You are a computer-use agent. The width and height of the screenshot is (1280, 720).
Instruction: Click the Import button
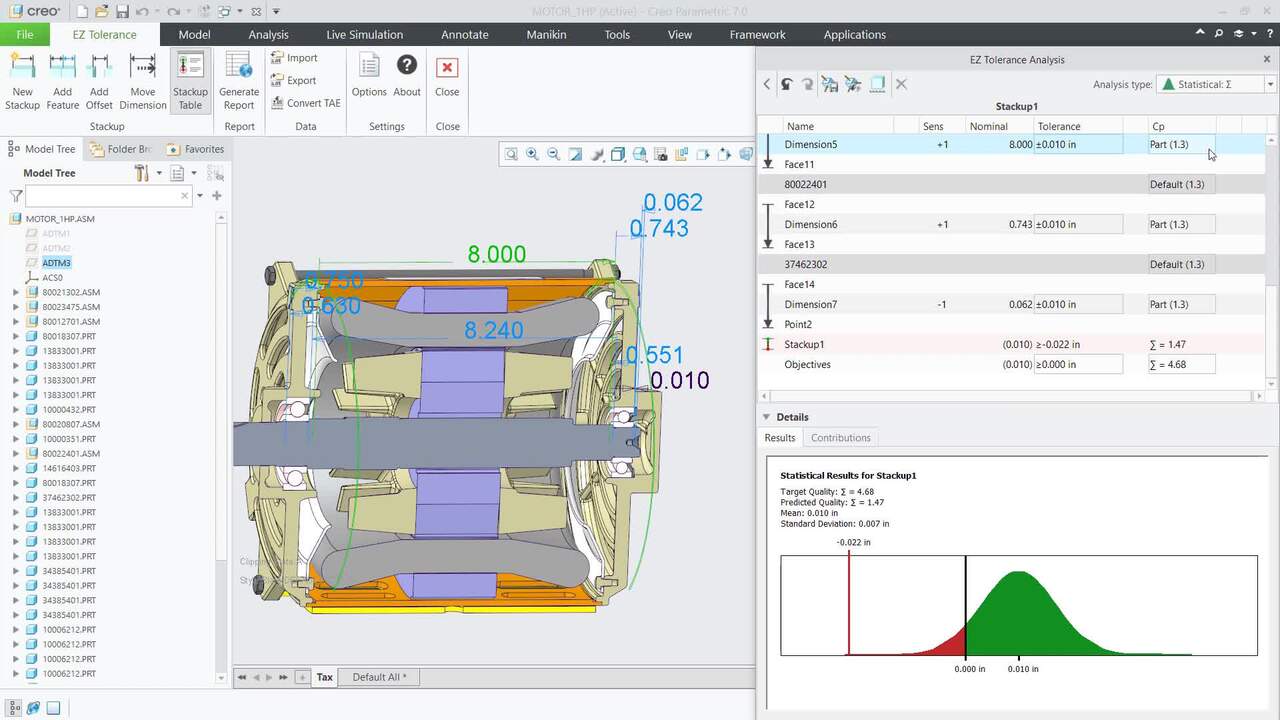click(294, 58)
